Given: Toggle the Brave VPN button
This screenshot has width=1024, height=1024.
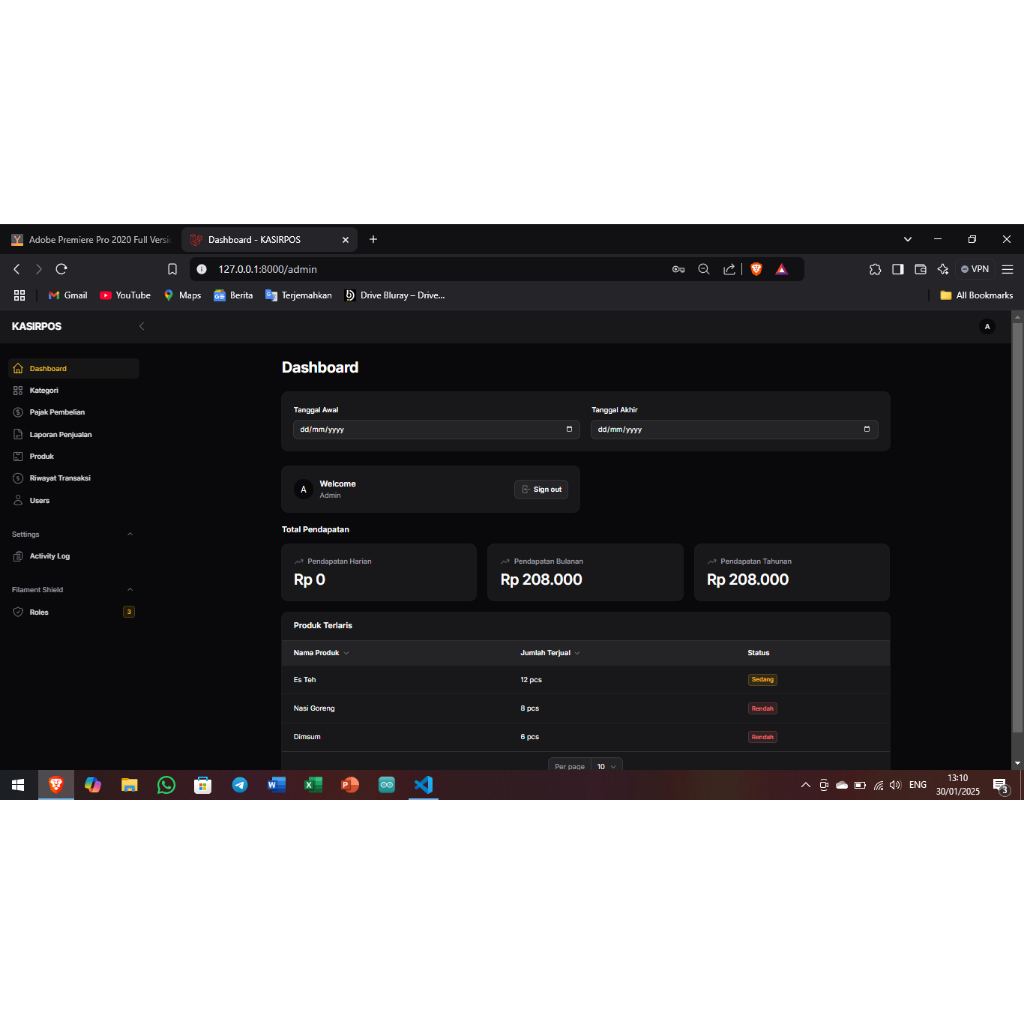Looking at the screenshot, I should click(974, 269).
